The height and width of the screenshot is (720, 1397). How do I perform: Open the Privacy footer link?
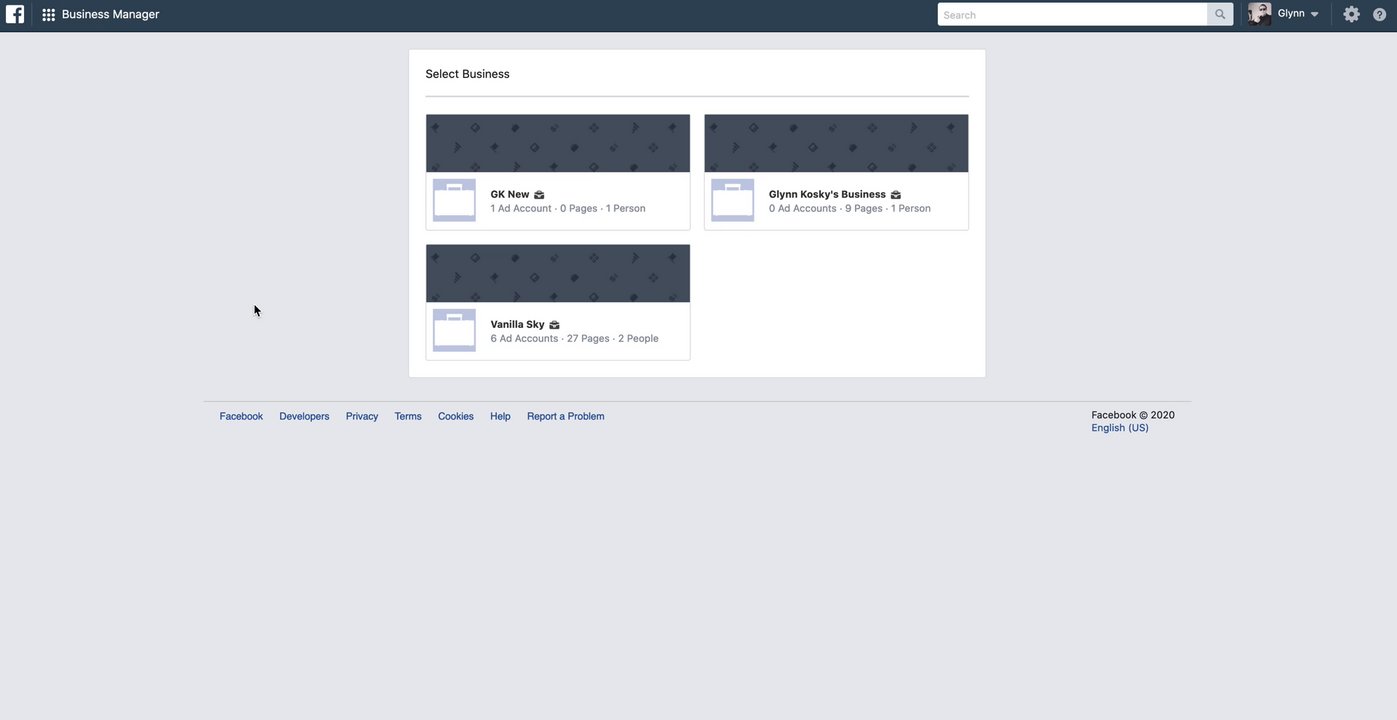(362, 416)
